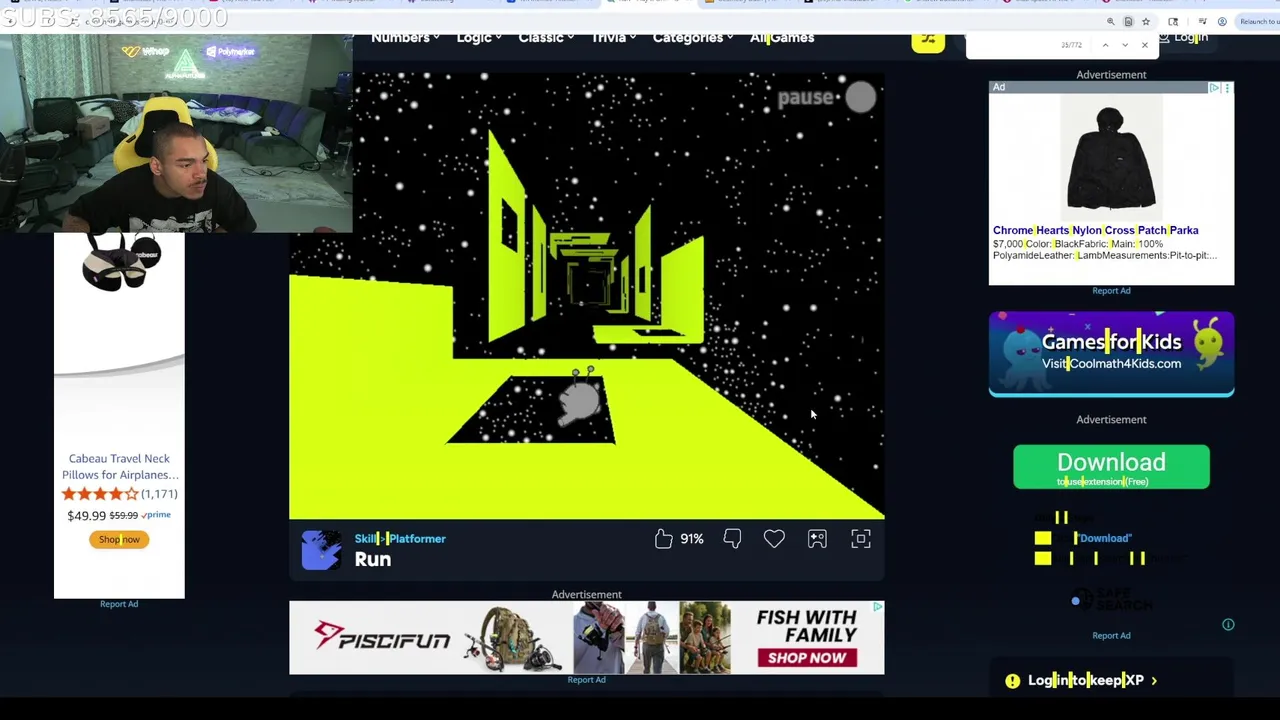The width and height of the screenshot is (1280, 720).
Task: Click AdChoices icon on Piscifun banner
Action: (x=877, y=607)
